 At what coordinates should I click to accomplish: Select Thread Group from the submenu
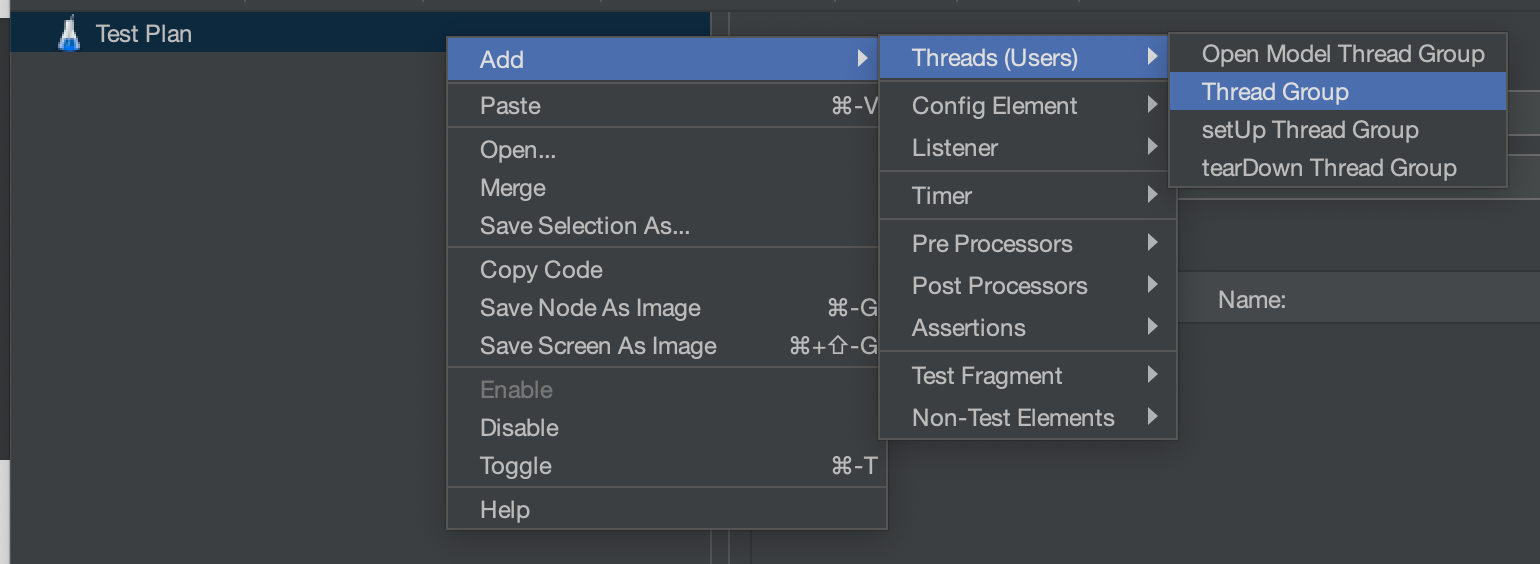coord(1338,92)
